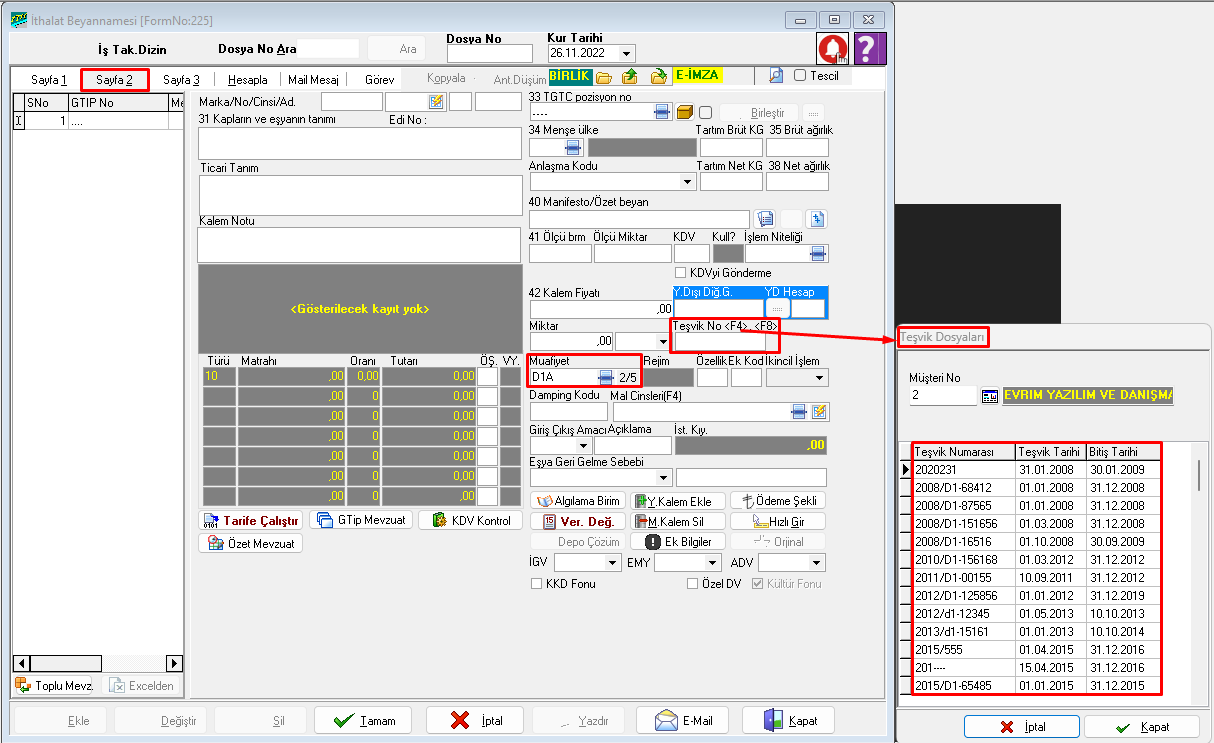Open Özet Mevzuat

coord(251,543)
